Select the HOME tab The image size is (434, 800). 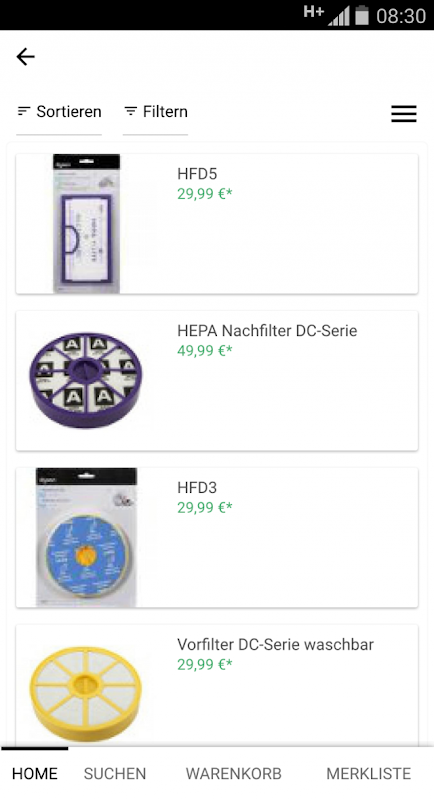35,773
